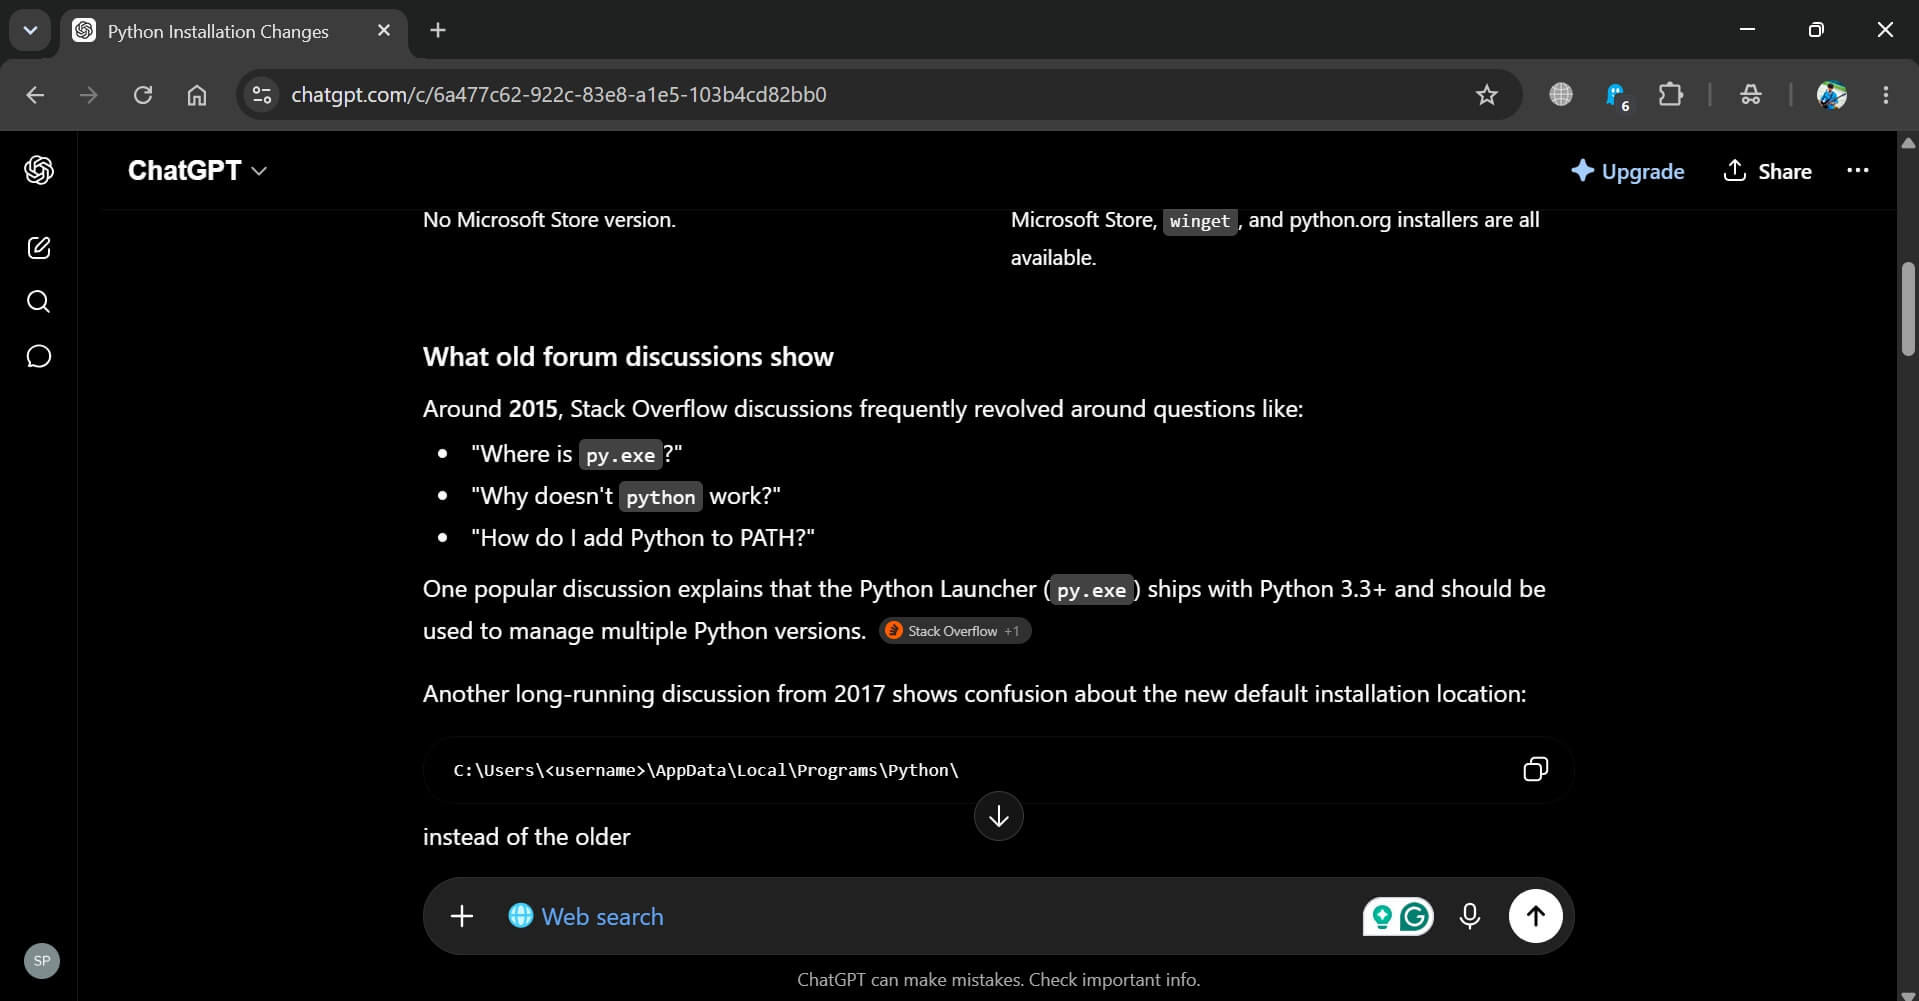Click the 'instead of the older' text
1919x1001 pixels.
[x=527, y=837]
